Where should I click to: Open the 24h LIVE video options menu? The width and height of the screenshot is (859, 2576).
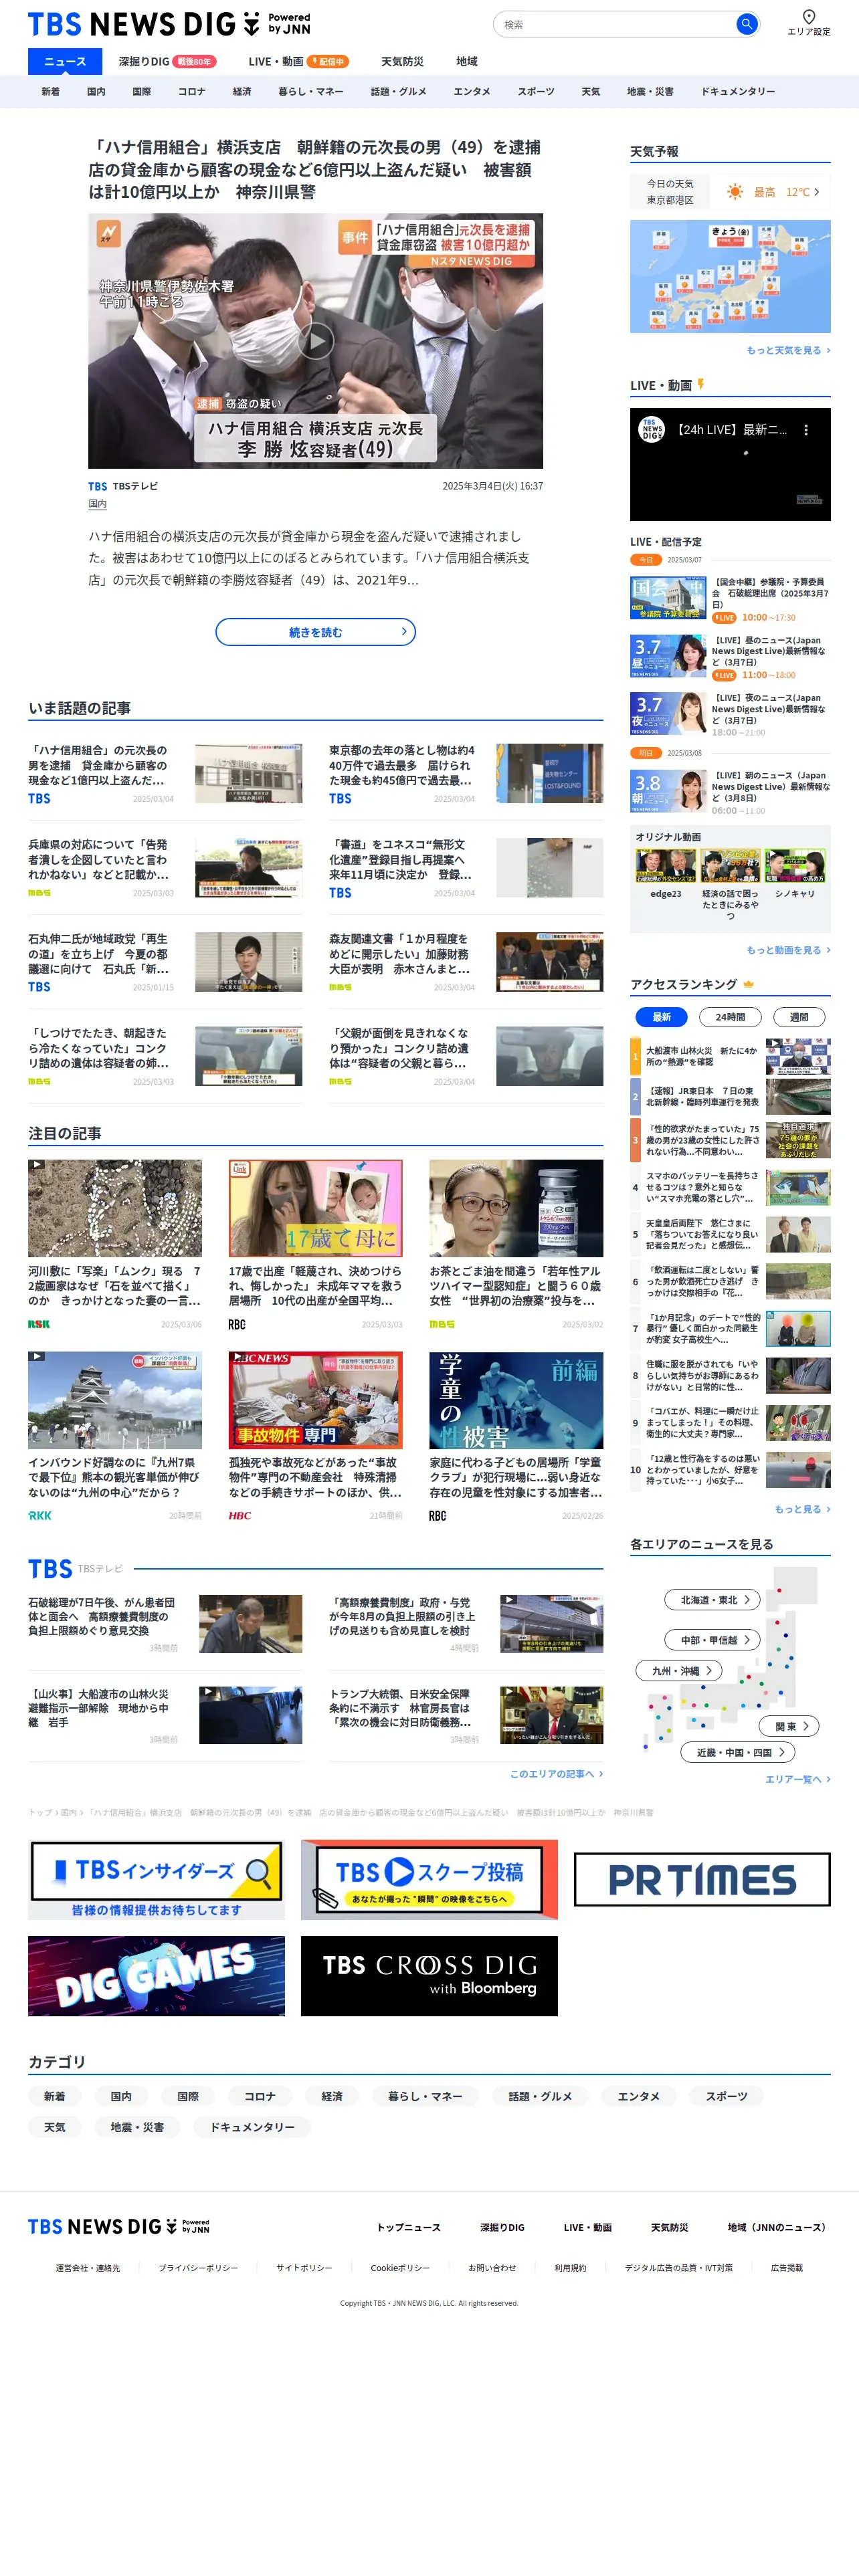click(806, 430)
